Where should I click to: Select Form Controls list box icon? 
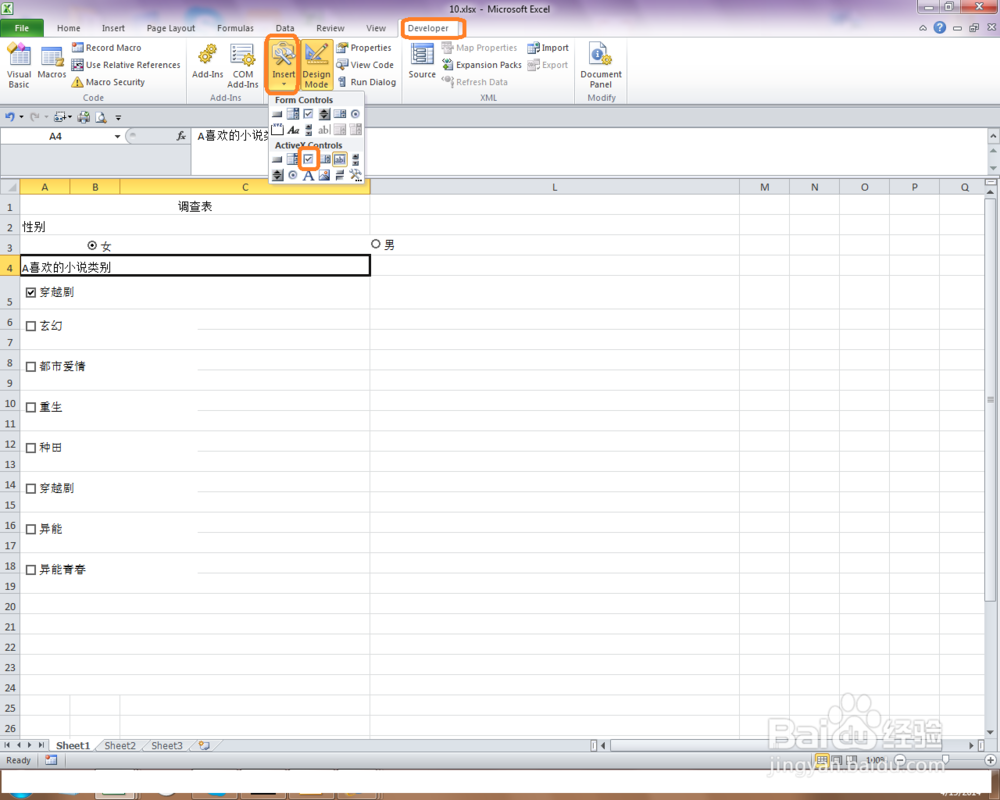339,114
